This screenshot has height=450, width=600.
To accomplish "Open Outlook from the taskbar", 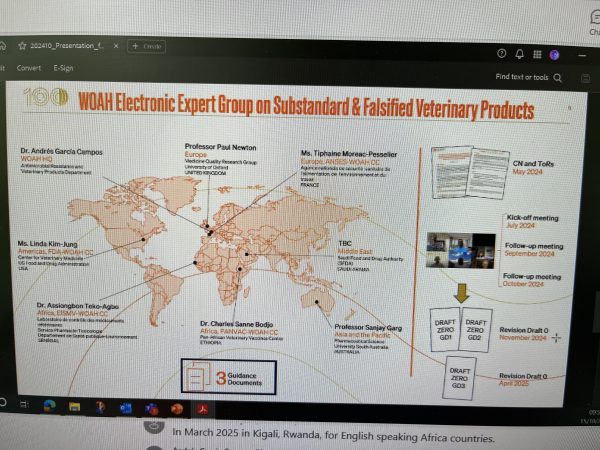I will (126, 408).
